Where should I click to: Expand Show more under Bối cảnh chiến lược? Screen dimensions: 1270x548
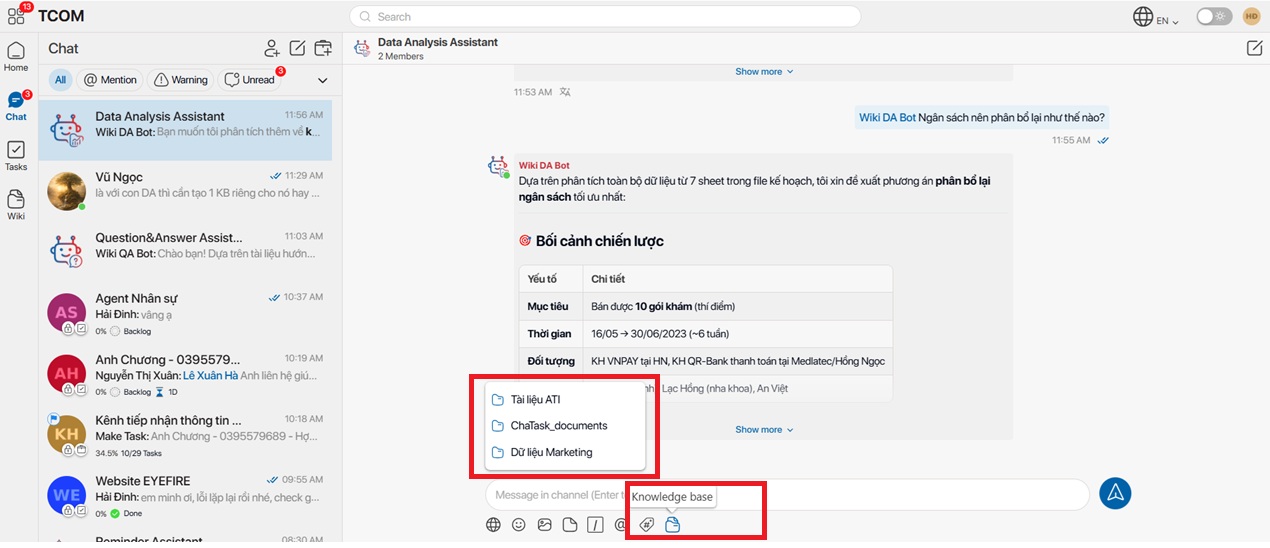coord(764,430)
